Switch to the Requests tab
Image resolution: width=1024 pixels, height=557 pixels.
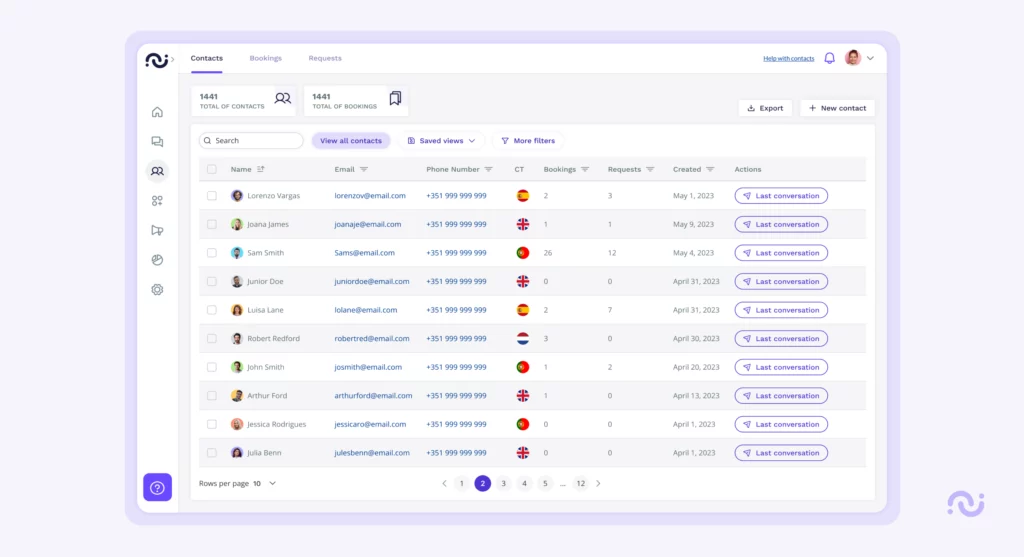[x=325, y=58]
